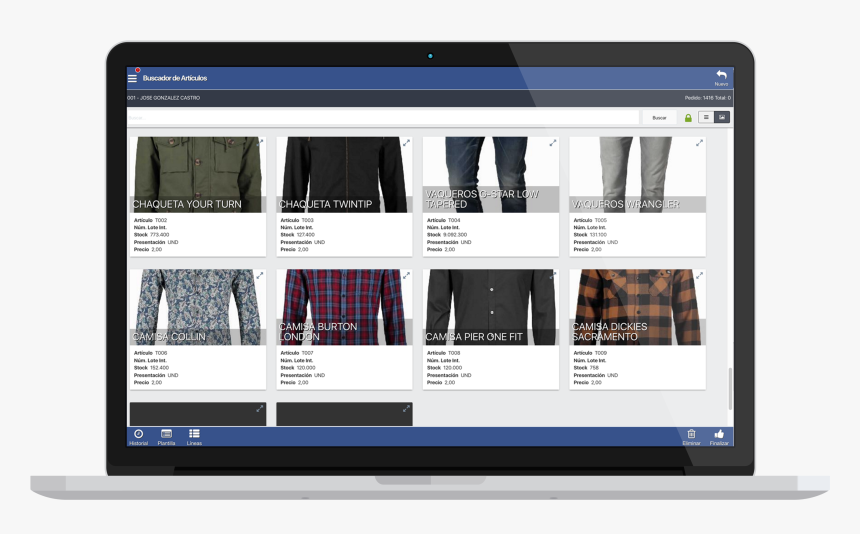Click customer name 001 - JOSE GONZALEZ CASTRO
860x534 pixels.
pos(164,98)
